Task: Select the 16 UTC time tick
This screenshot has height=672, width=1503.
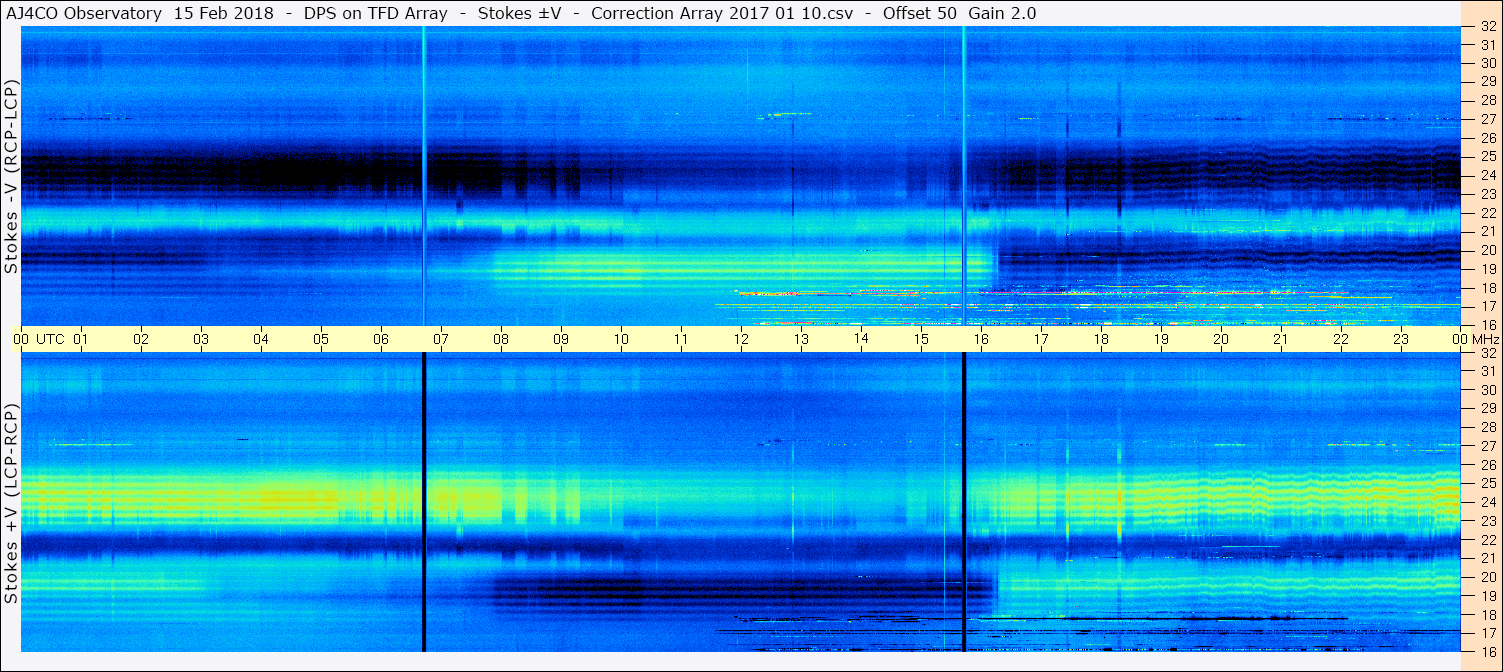Action: tap(981, 339)
